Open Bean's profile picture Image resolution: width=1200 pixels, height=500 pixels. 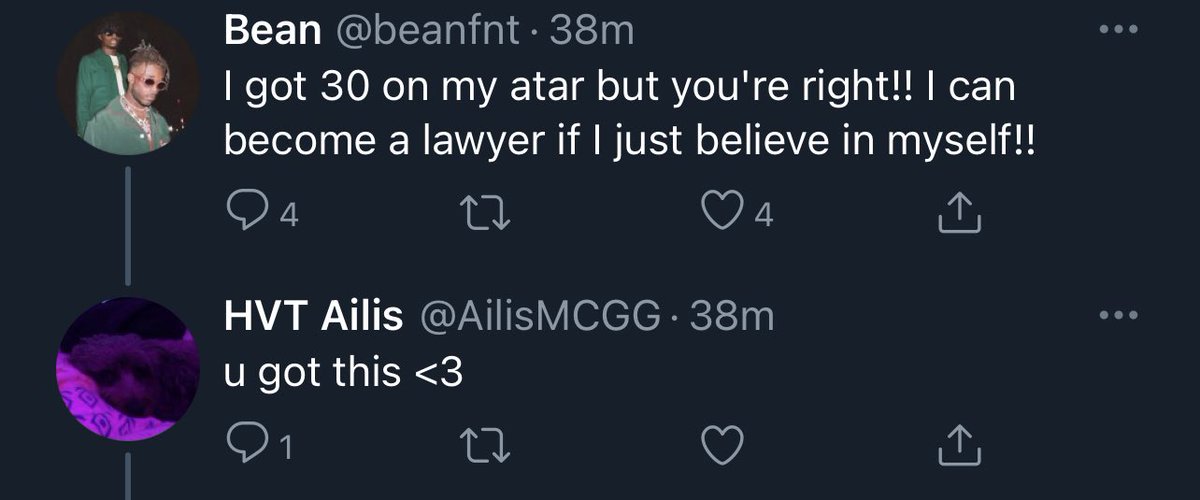click(x=127, y=85)
